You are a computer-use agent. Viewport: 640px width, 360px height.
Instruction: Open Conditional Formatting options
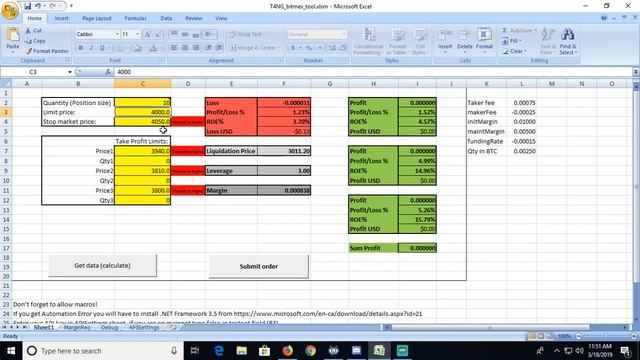coord(369,41)
